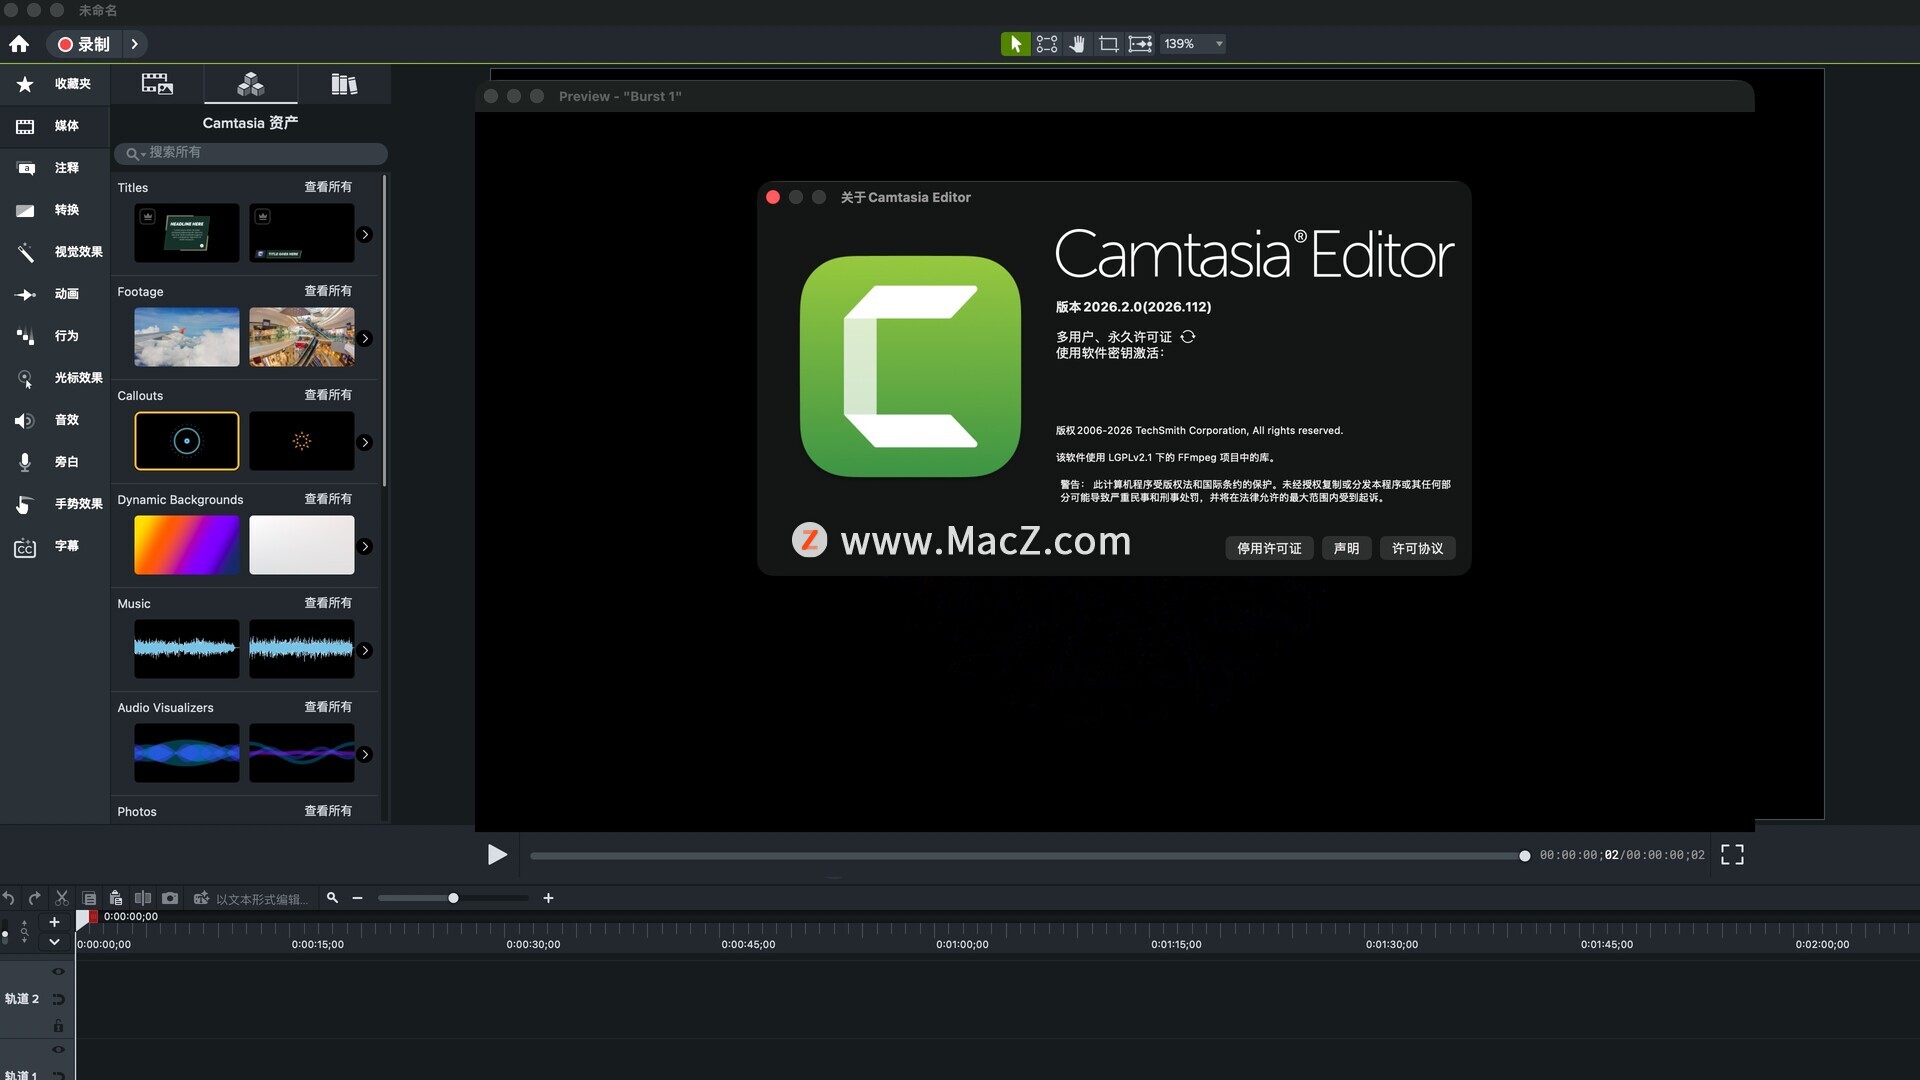Open the 动画 animations panel
The width and height of the screenshot is (1920, 1080).
[55, 294]
